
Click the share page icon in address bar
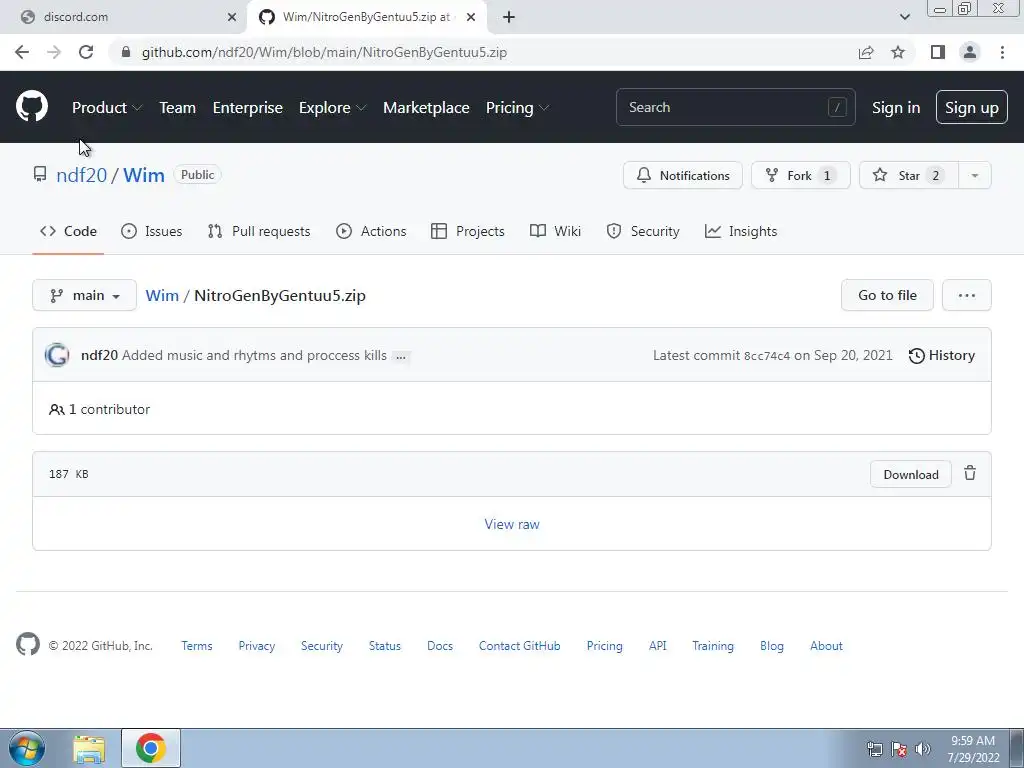pyautogui.click(x=866, y=52)
